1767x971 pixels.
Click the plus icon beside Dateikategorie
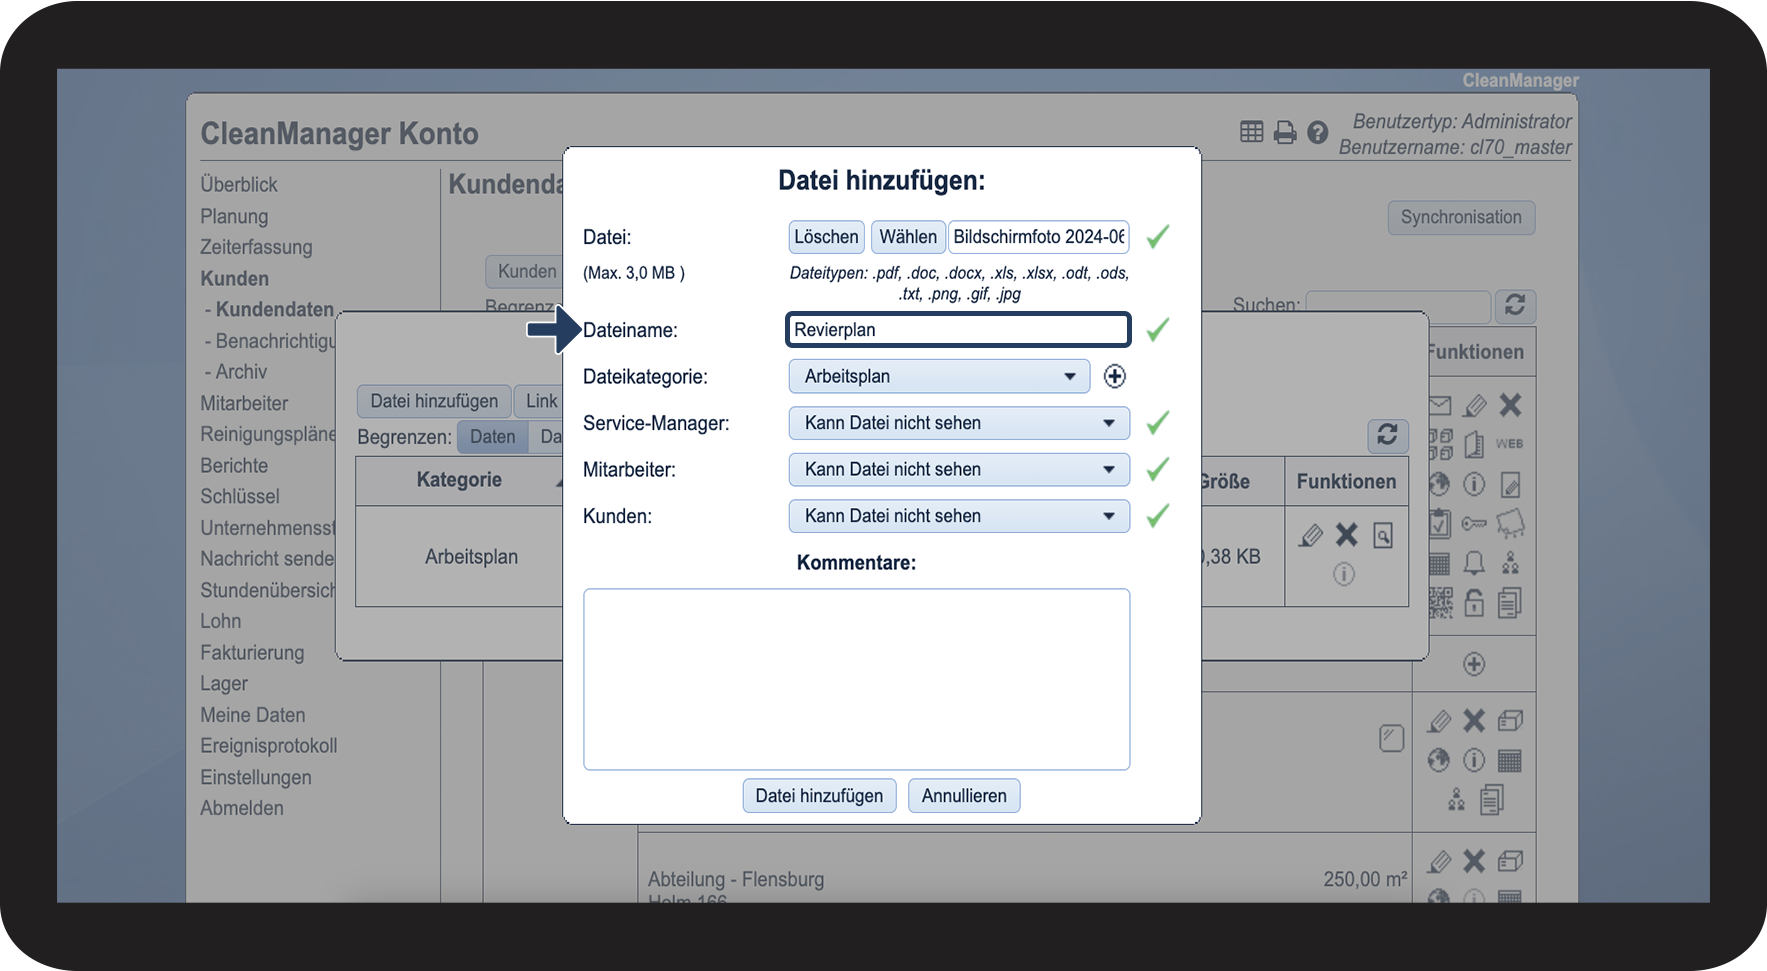1114,376
